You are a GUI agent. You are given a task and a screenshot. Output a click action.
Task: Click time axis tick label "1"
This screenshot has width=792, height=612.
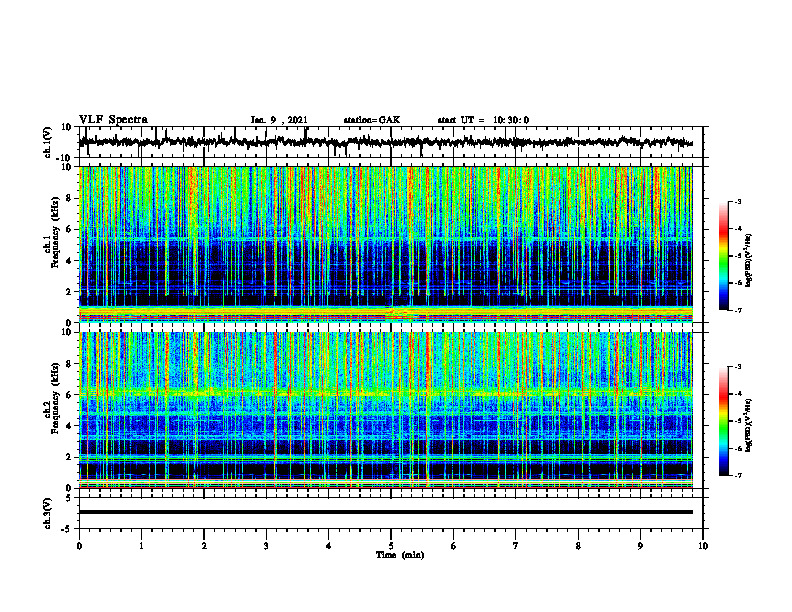141,546
